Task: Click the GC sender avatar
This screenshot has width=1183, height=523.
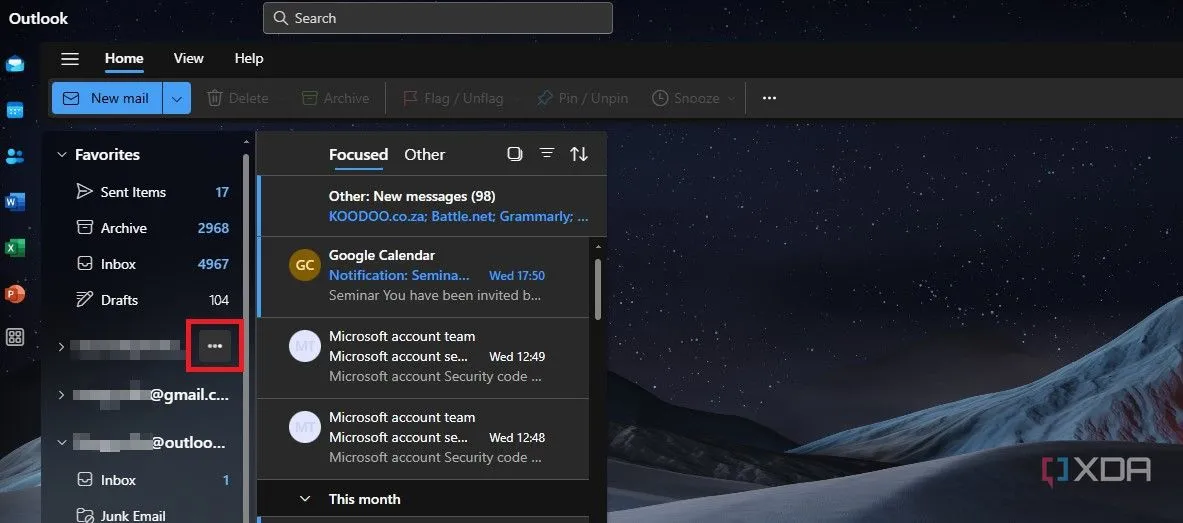Action: [305, 265]
